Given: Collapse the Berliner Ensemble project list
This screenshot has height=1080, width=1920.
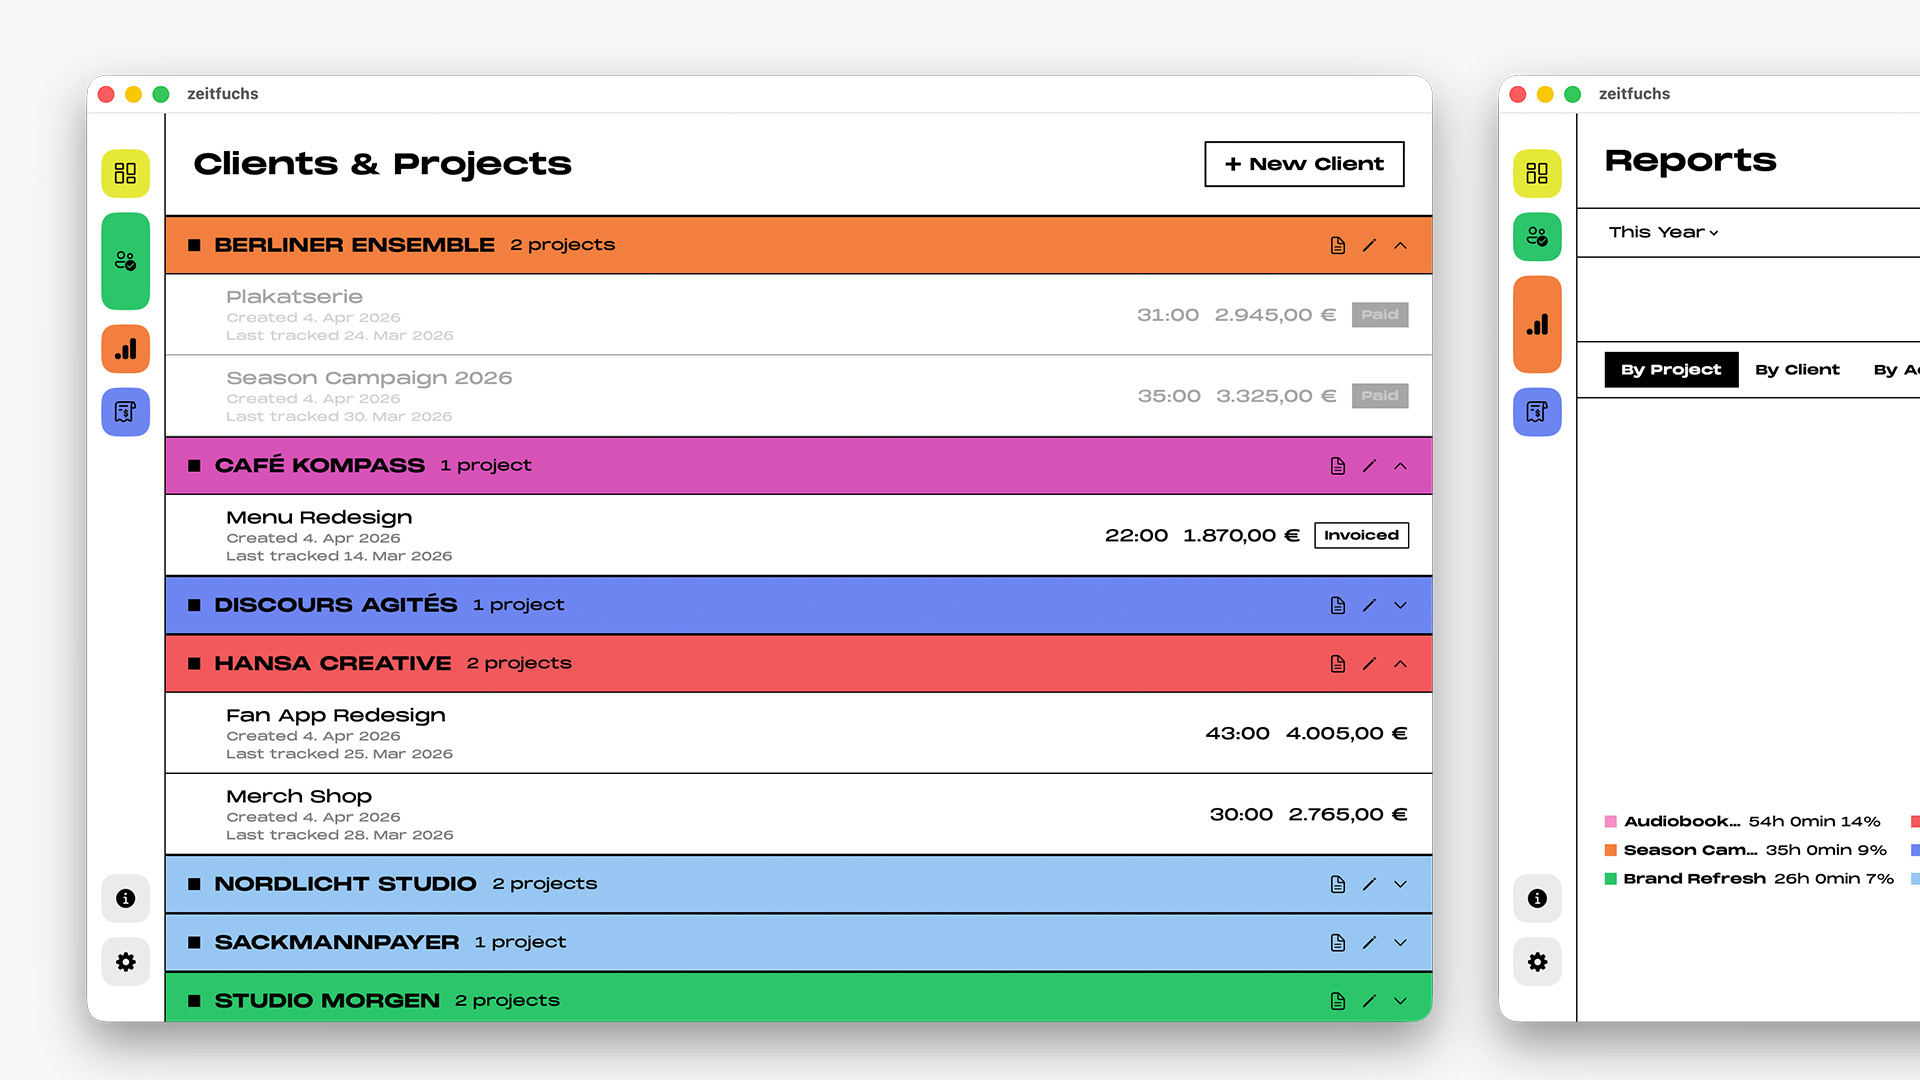Looking at the screenshot, I should click(1400, 245).
